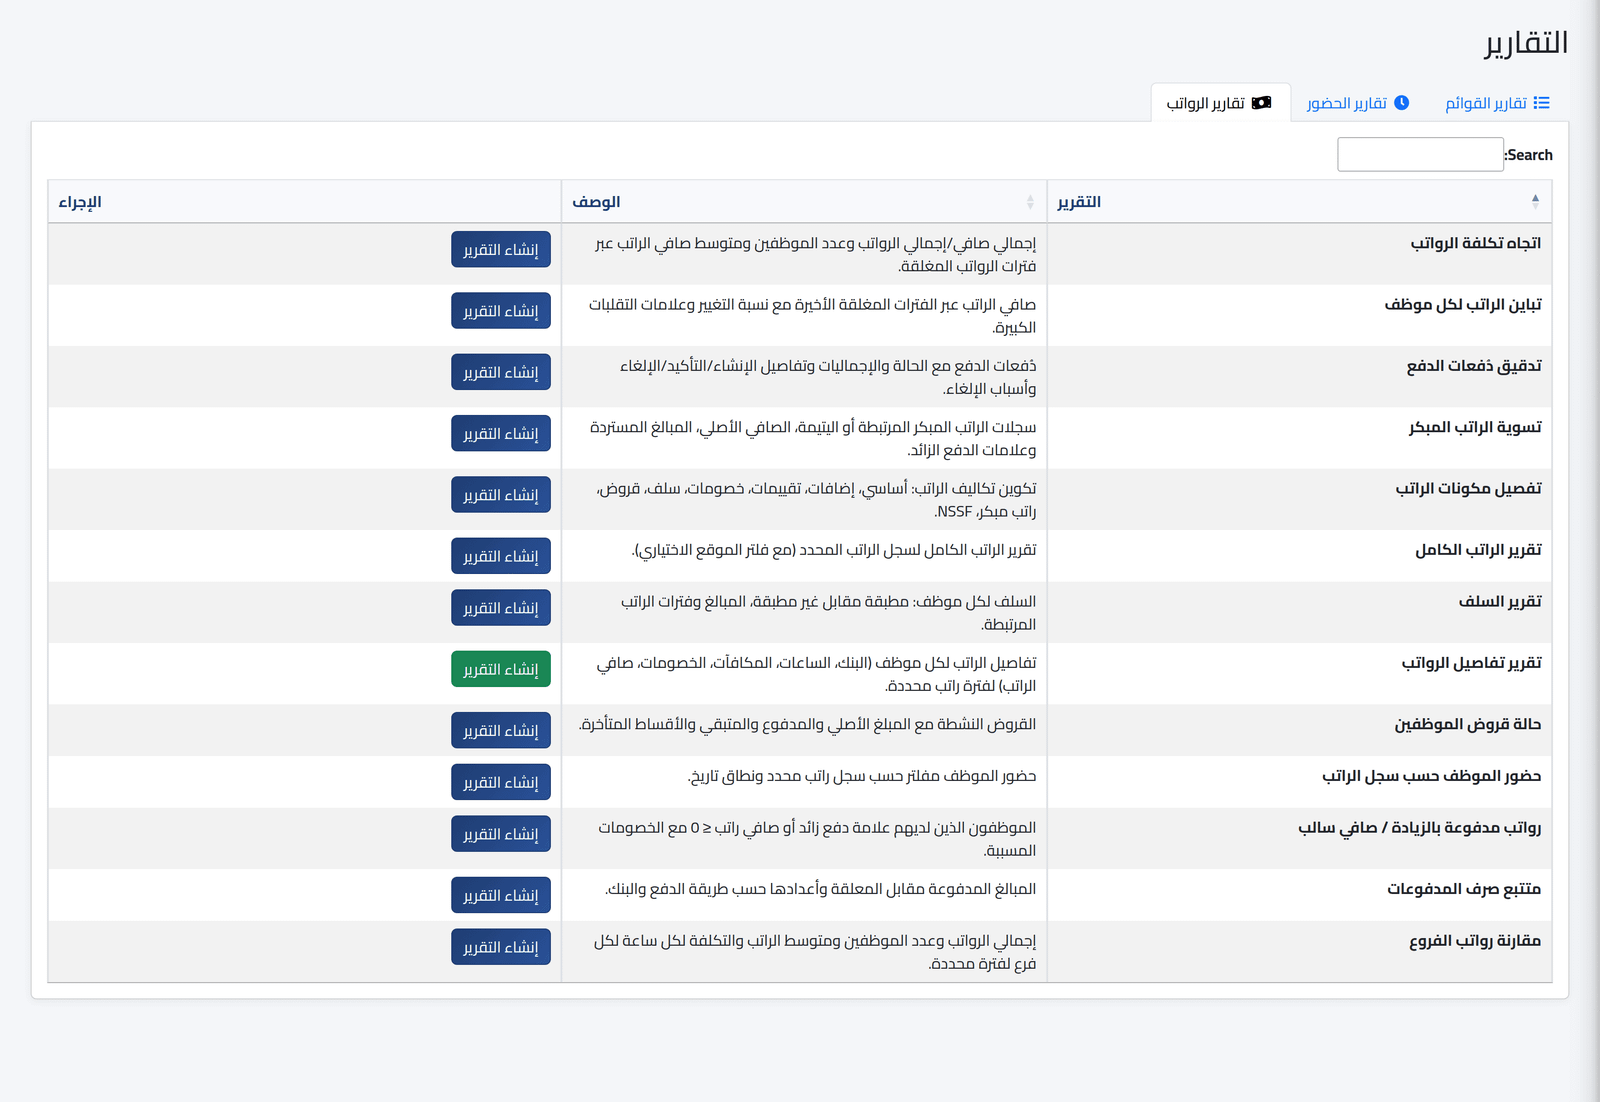
Task: Click the money icon beside تقارير الرواتب
Action: click(1261, 103)
